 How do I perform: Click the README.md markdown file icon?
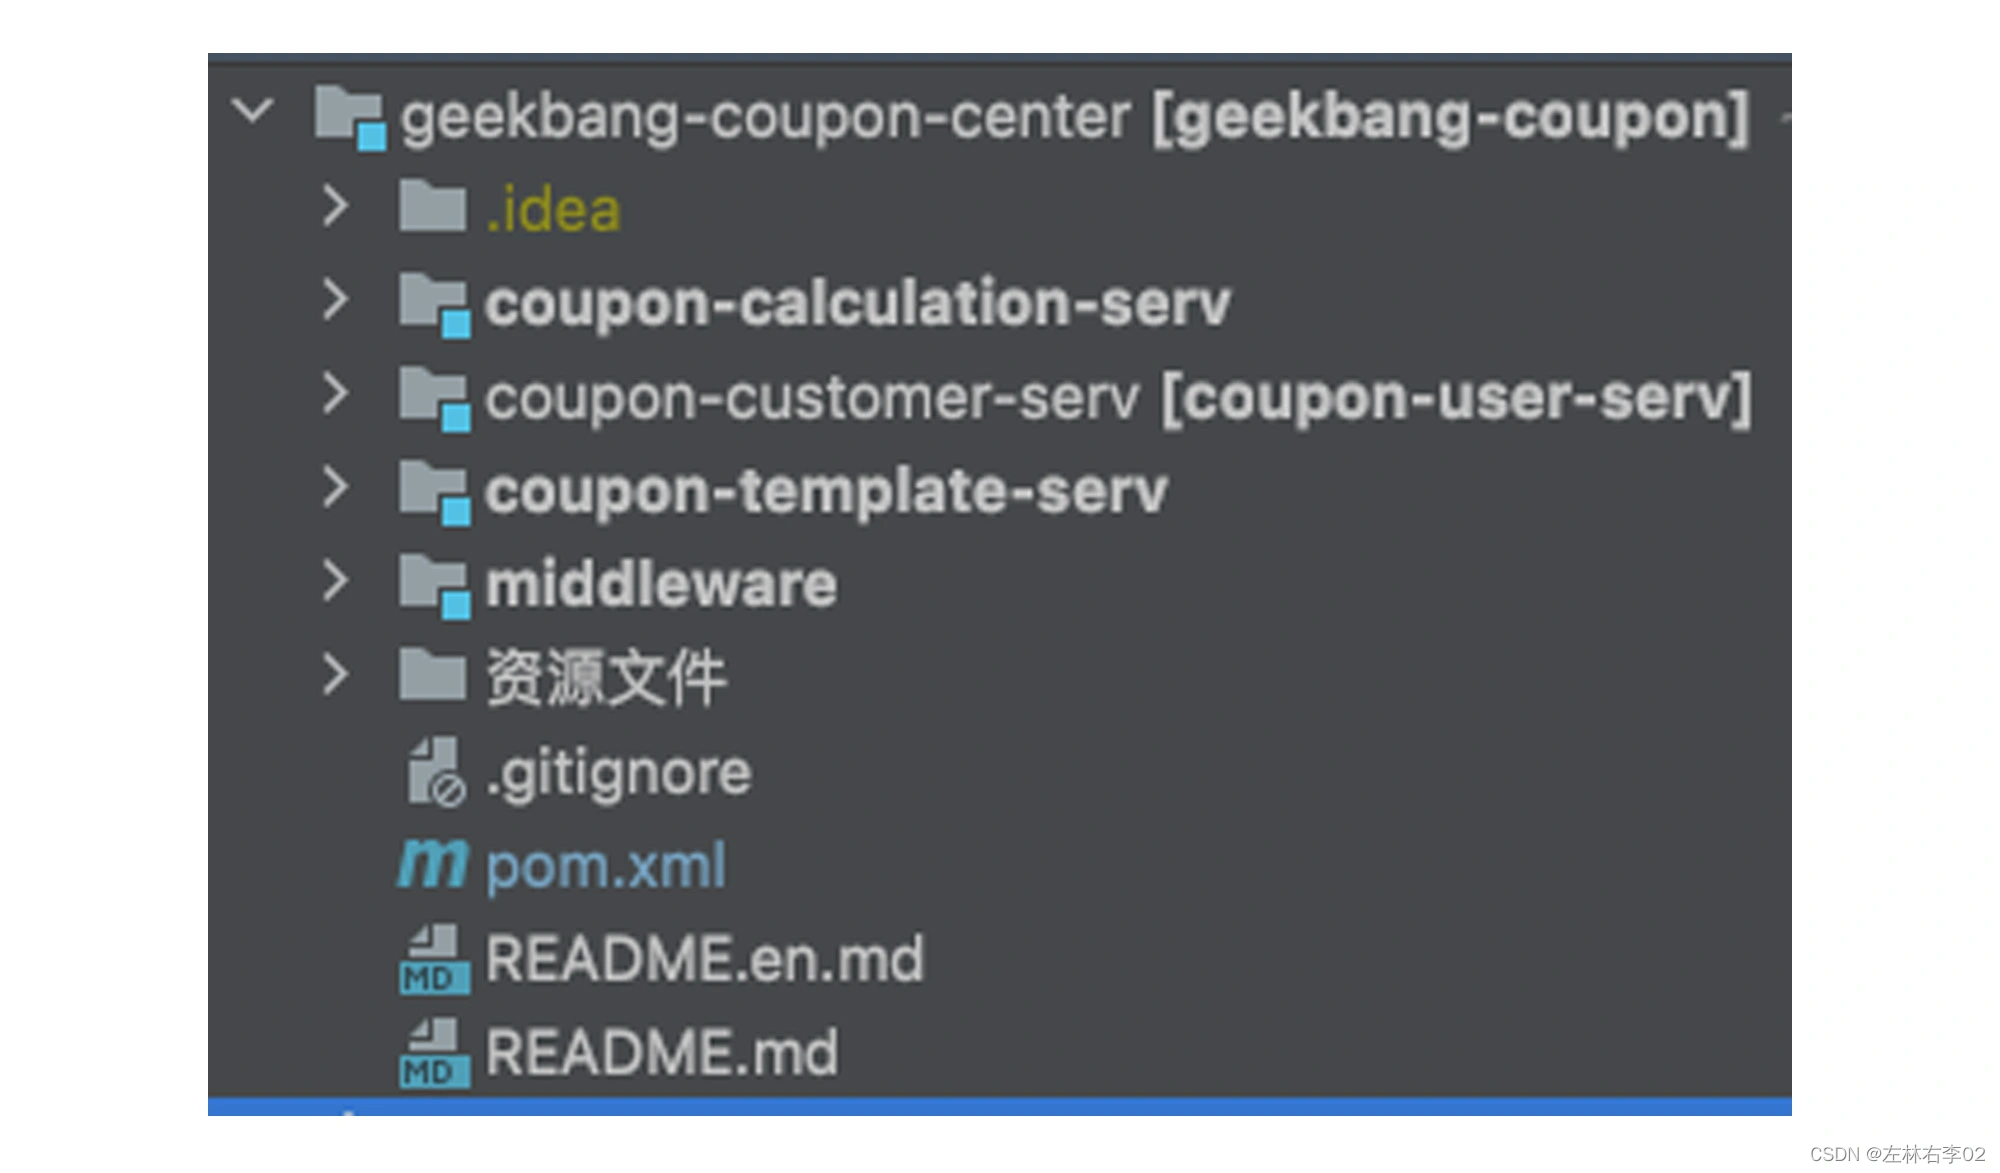[x=435, y=1053]
